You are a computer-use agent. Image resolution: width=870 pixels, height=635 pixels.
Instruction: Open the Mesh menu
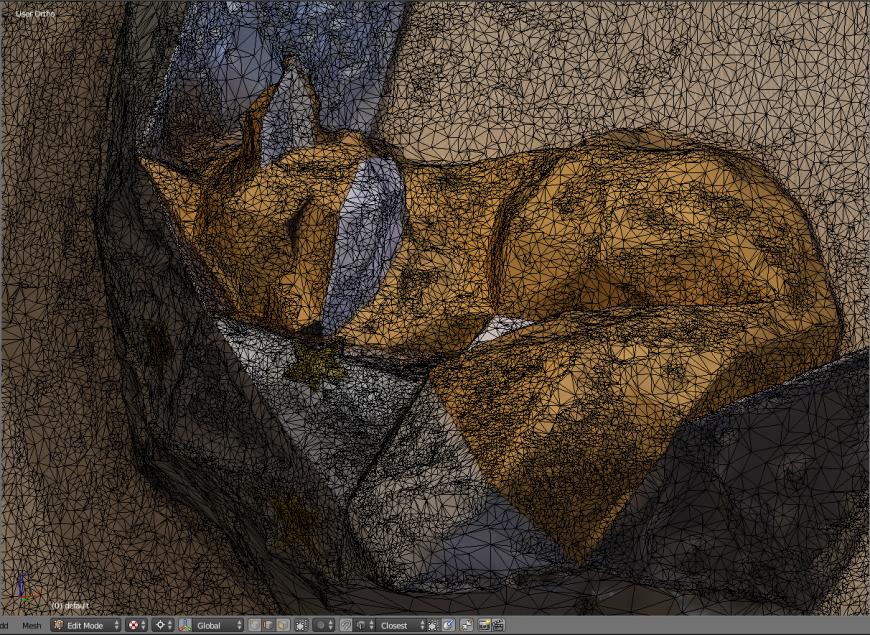point(32,626)
